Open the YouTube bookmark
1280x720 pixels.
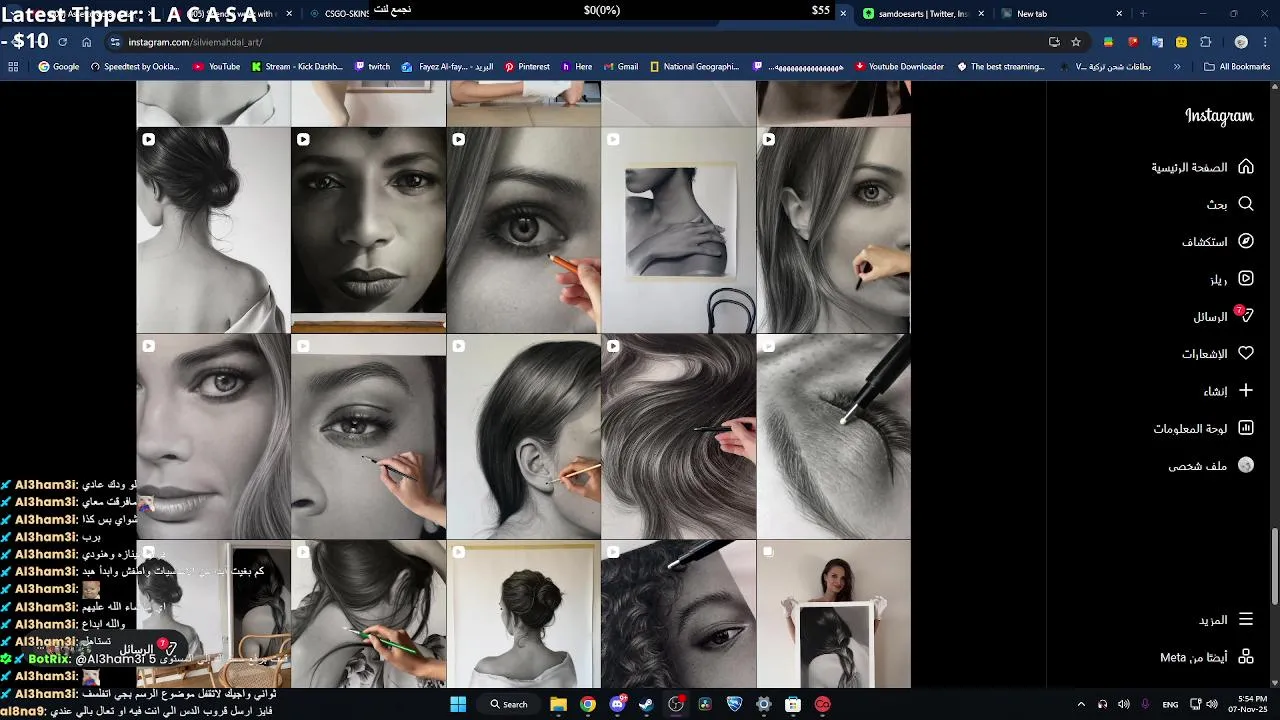(x=216, y=67)
